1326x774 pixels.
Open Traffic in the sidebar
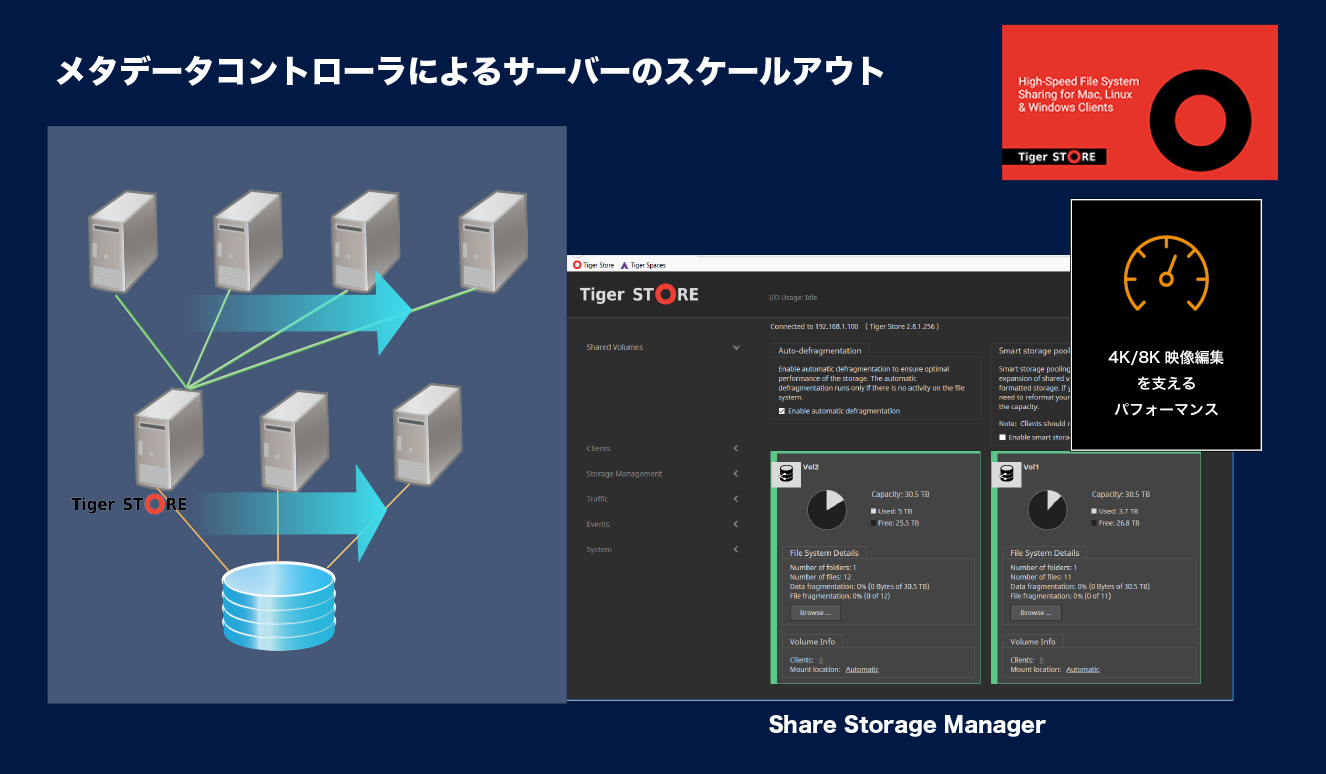(597, 499)
